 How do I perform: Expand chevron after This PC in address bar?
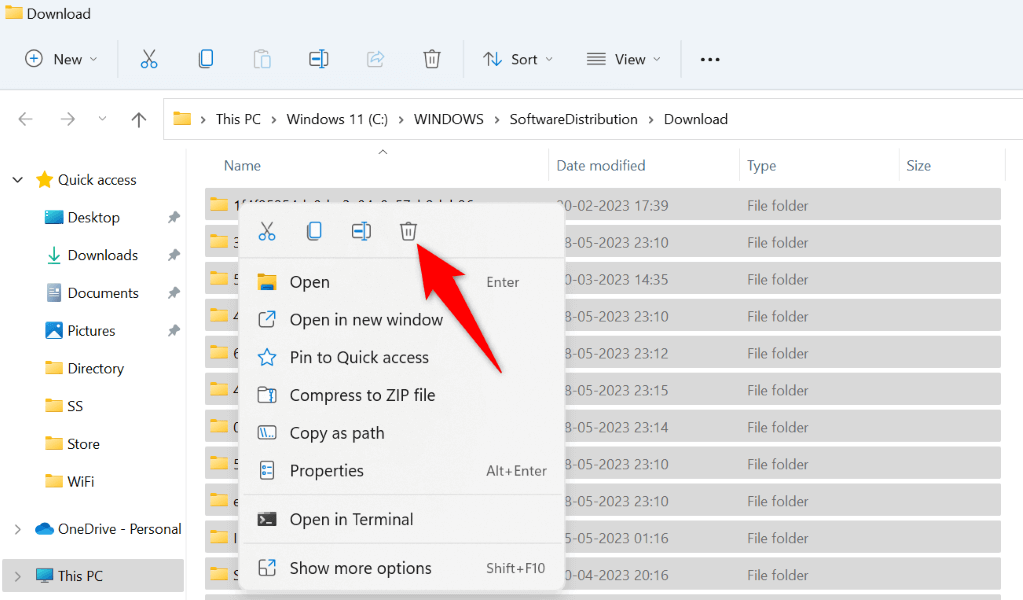[x=273, y=119]
